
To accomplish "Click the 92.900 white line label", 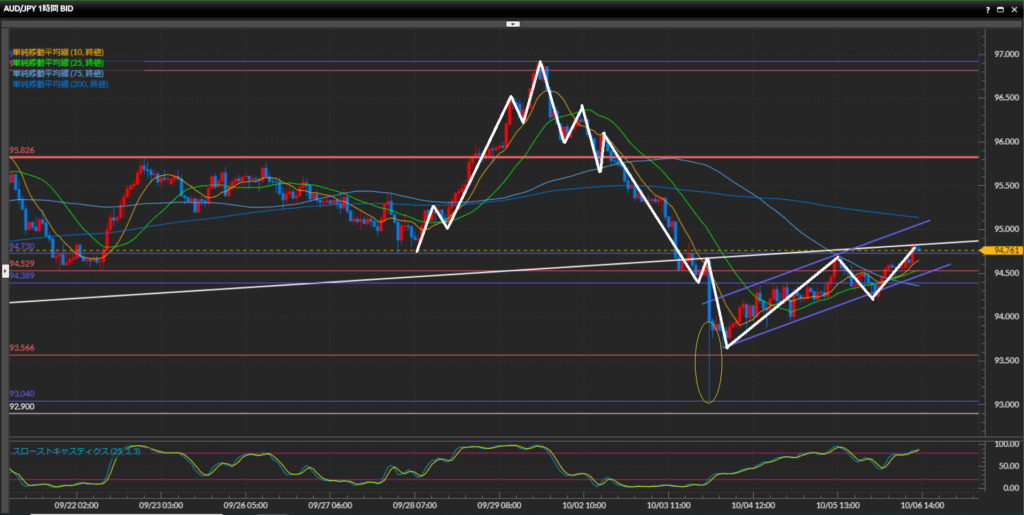I will [22, 407].
